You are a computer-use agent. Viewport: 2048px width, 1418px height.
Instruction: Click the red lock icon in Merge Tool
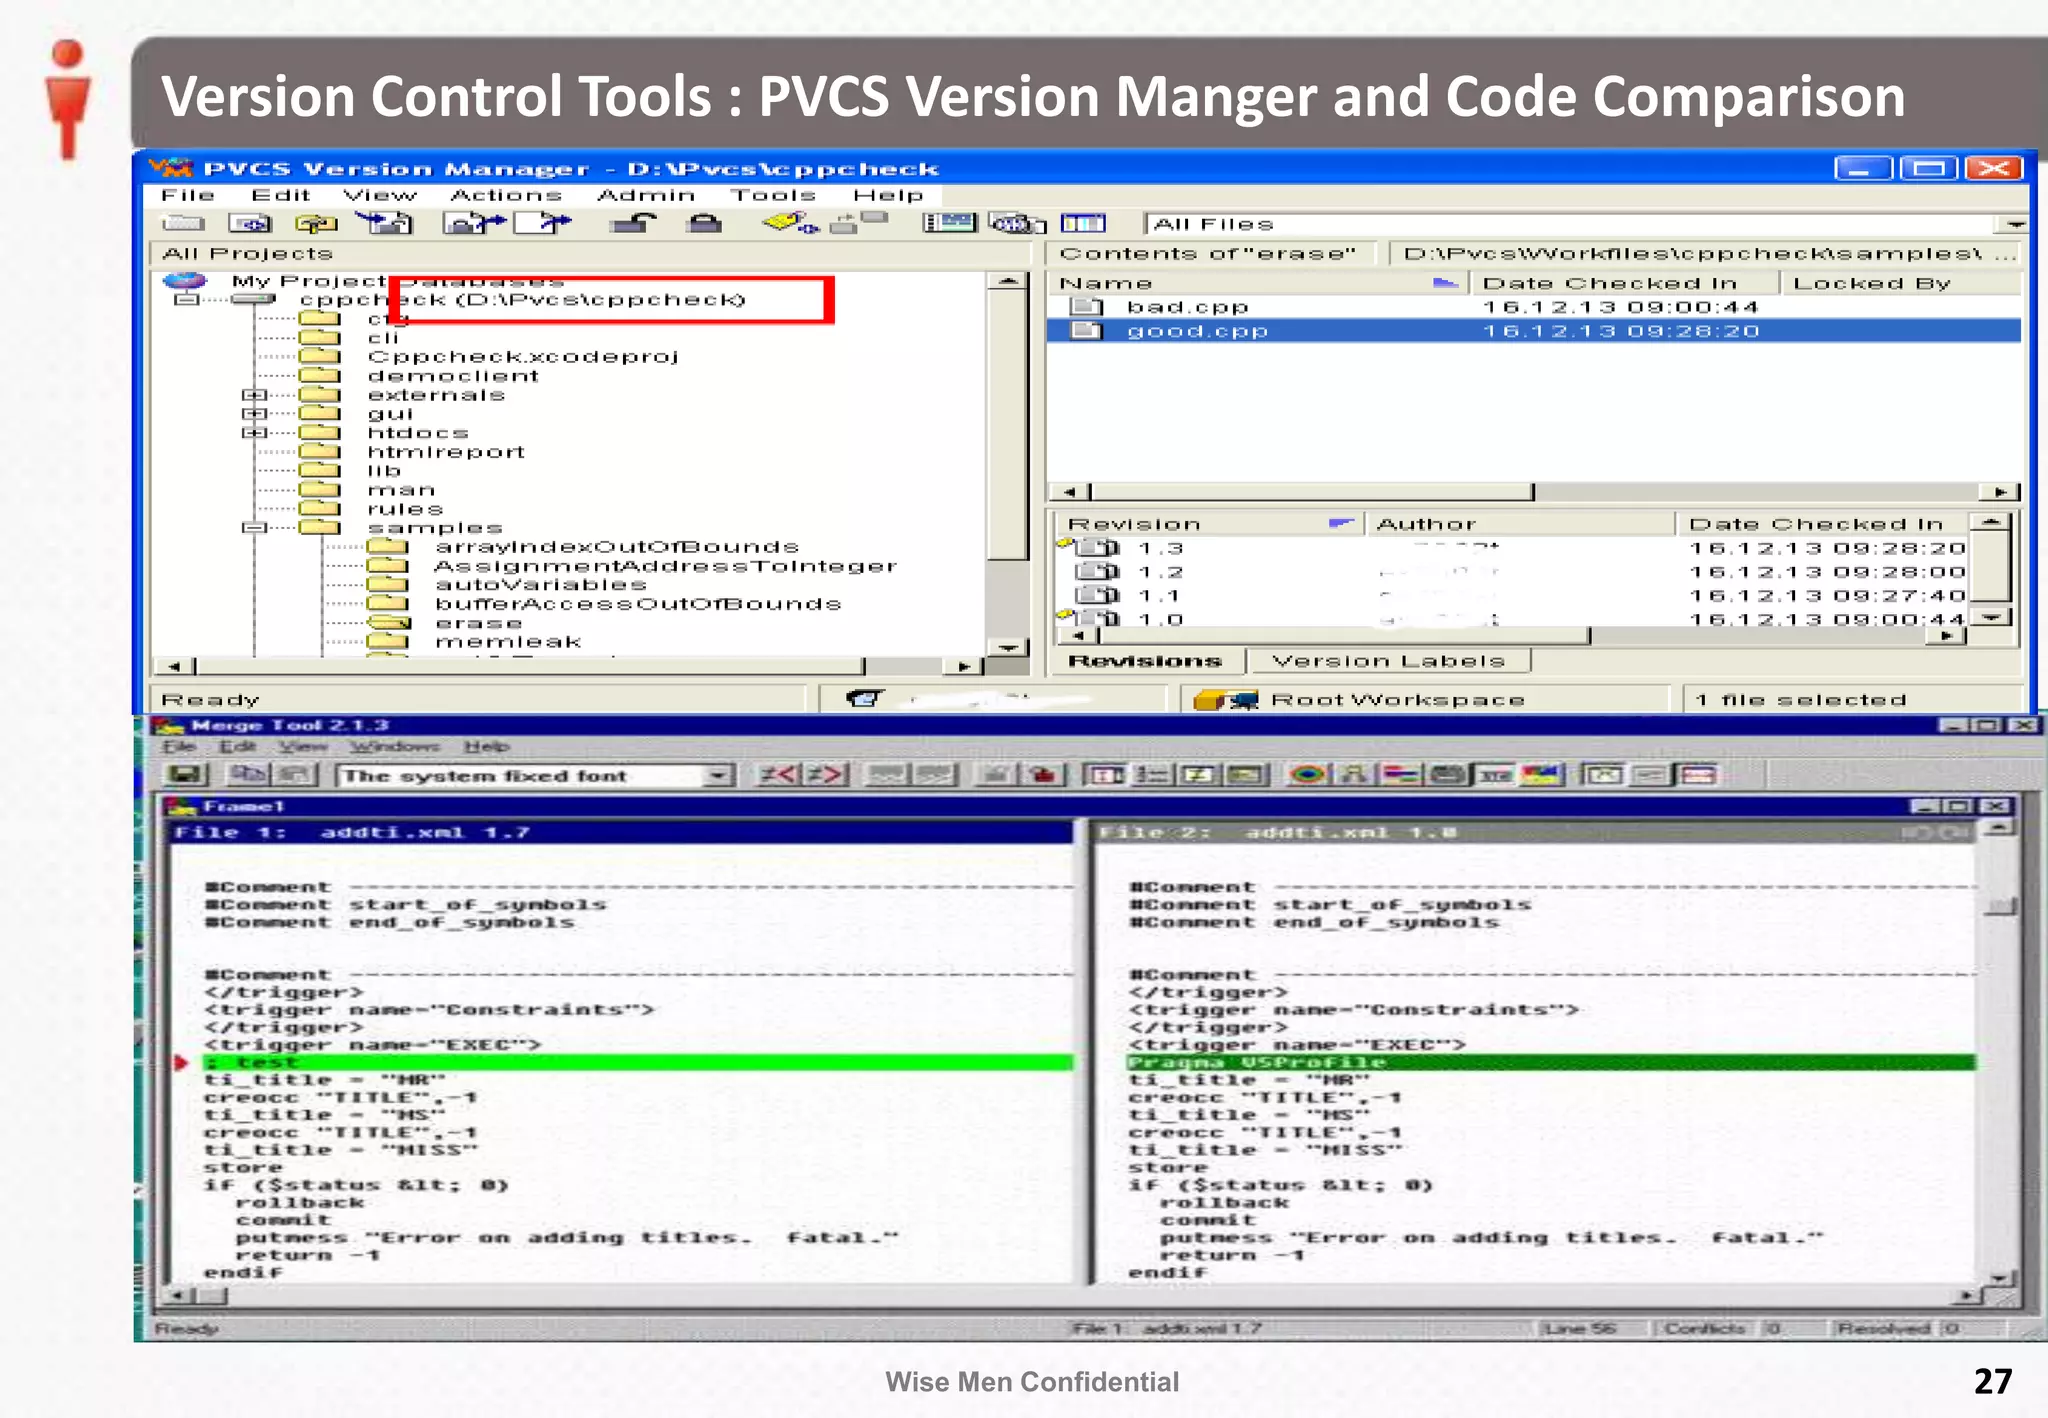(x=1043, y=775)
